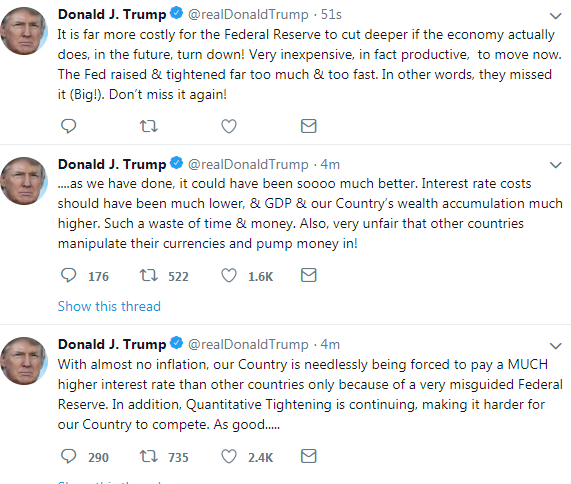The width and height of the screenshot is (571, 484).
Task: Reply to the tweet with 176 replies
Action: (68, 275)
